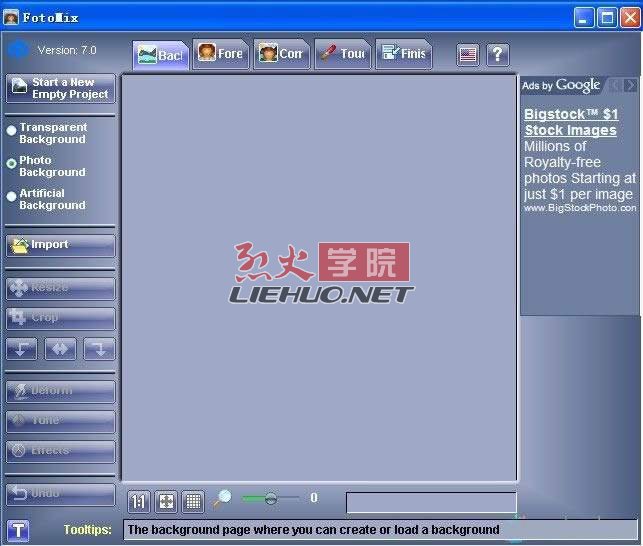Image resolution: width=643 pixels, height=546 pixels.
Task: Rotate image right with arrow icon
Action: [99, 349]
